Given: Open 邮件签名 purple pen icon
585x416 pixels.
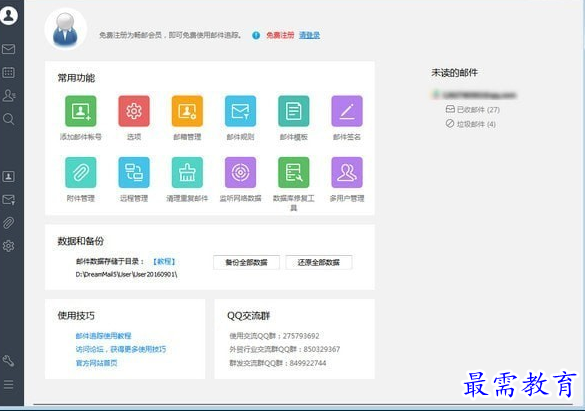Looking at the screenshot, I should (347, 111).
